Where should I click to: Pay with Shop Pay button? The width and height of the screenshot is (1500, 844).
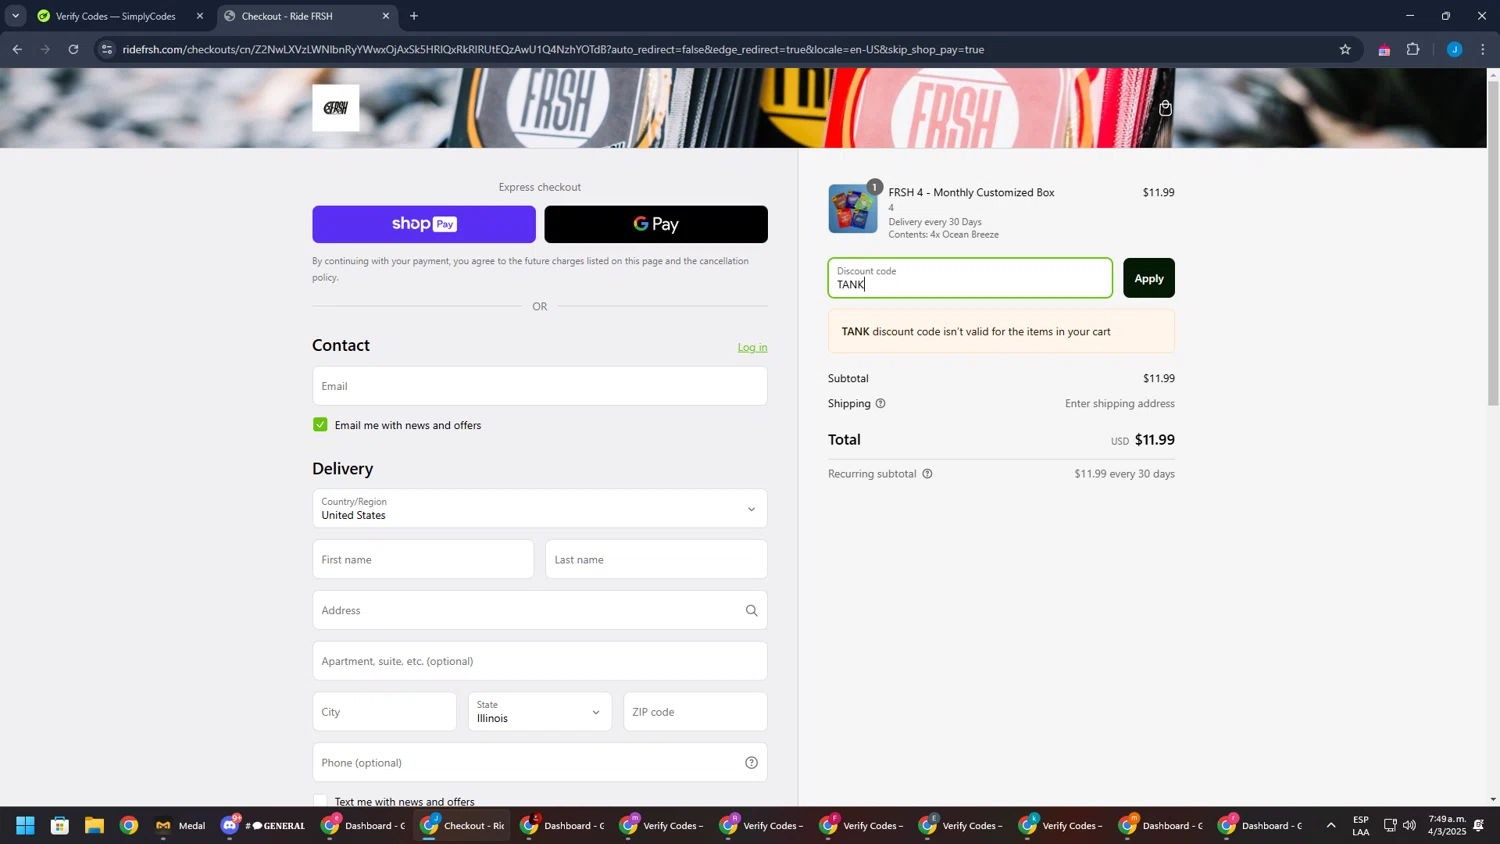424,225
